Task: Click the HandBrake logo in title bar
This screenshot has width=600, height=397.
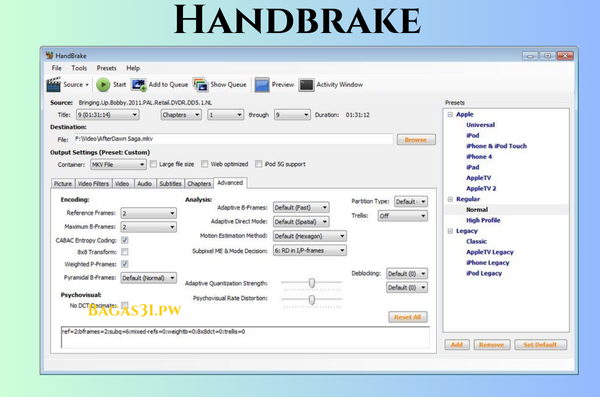Action: tap(49, 56)
